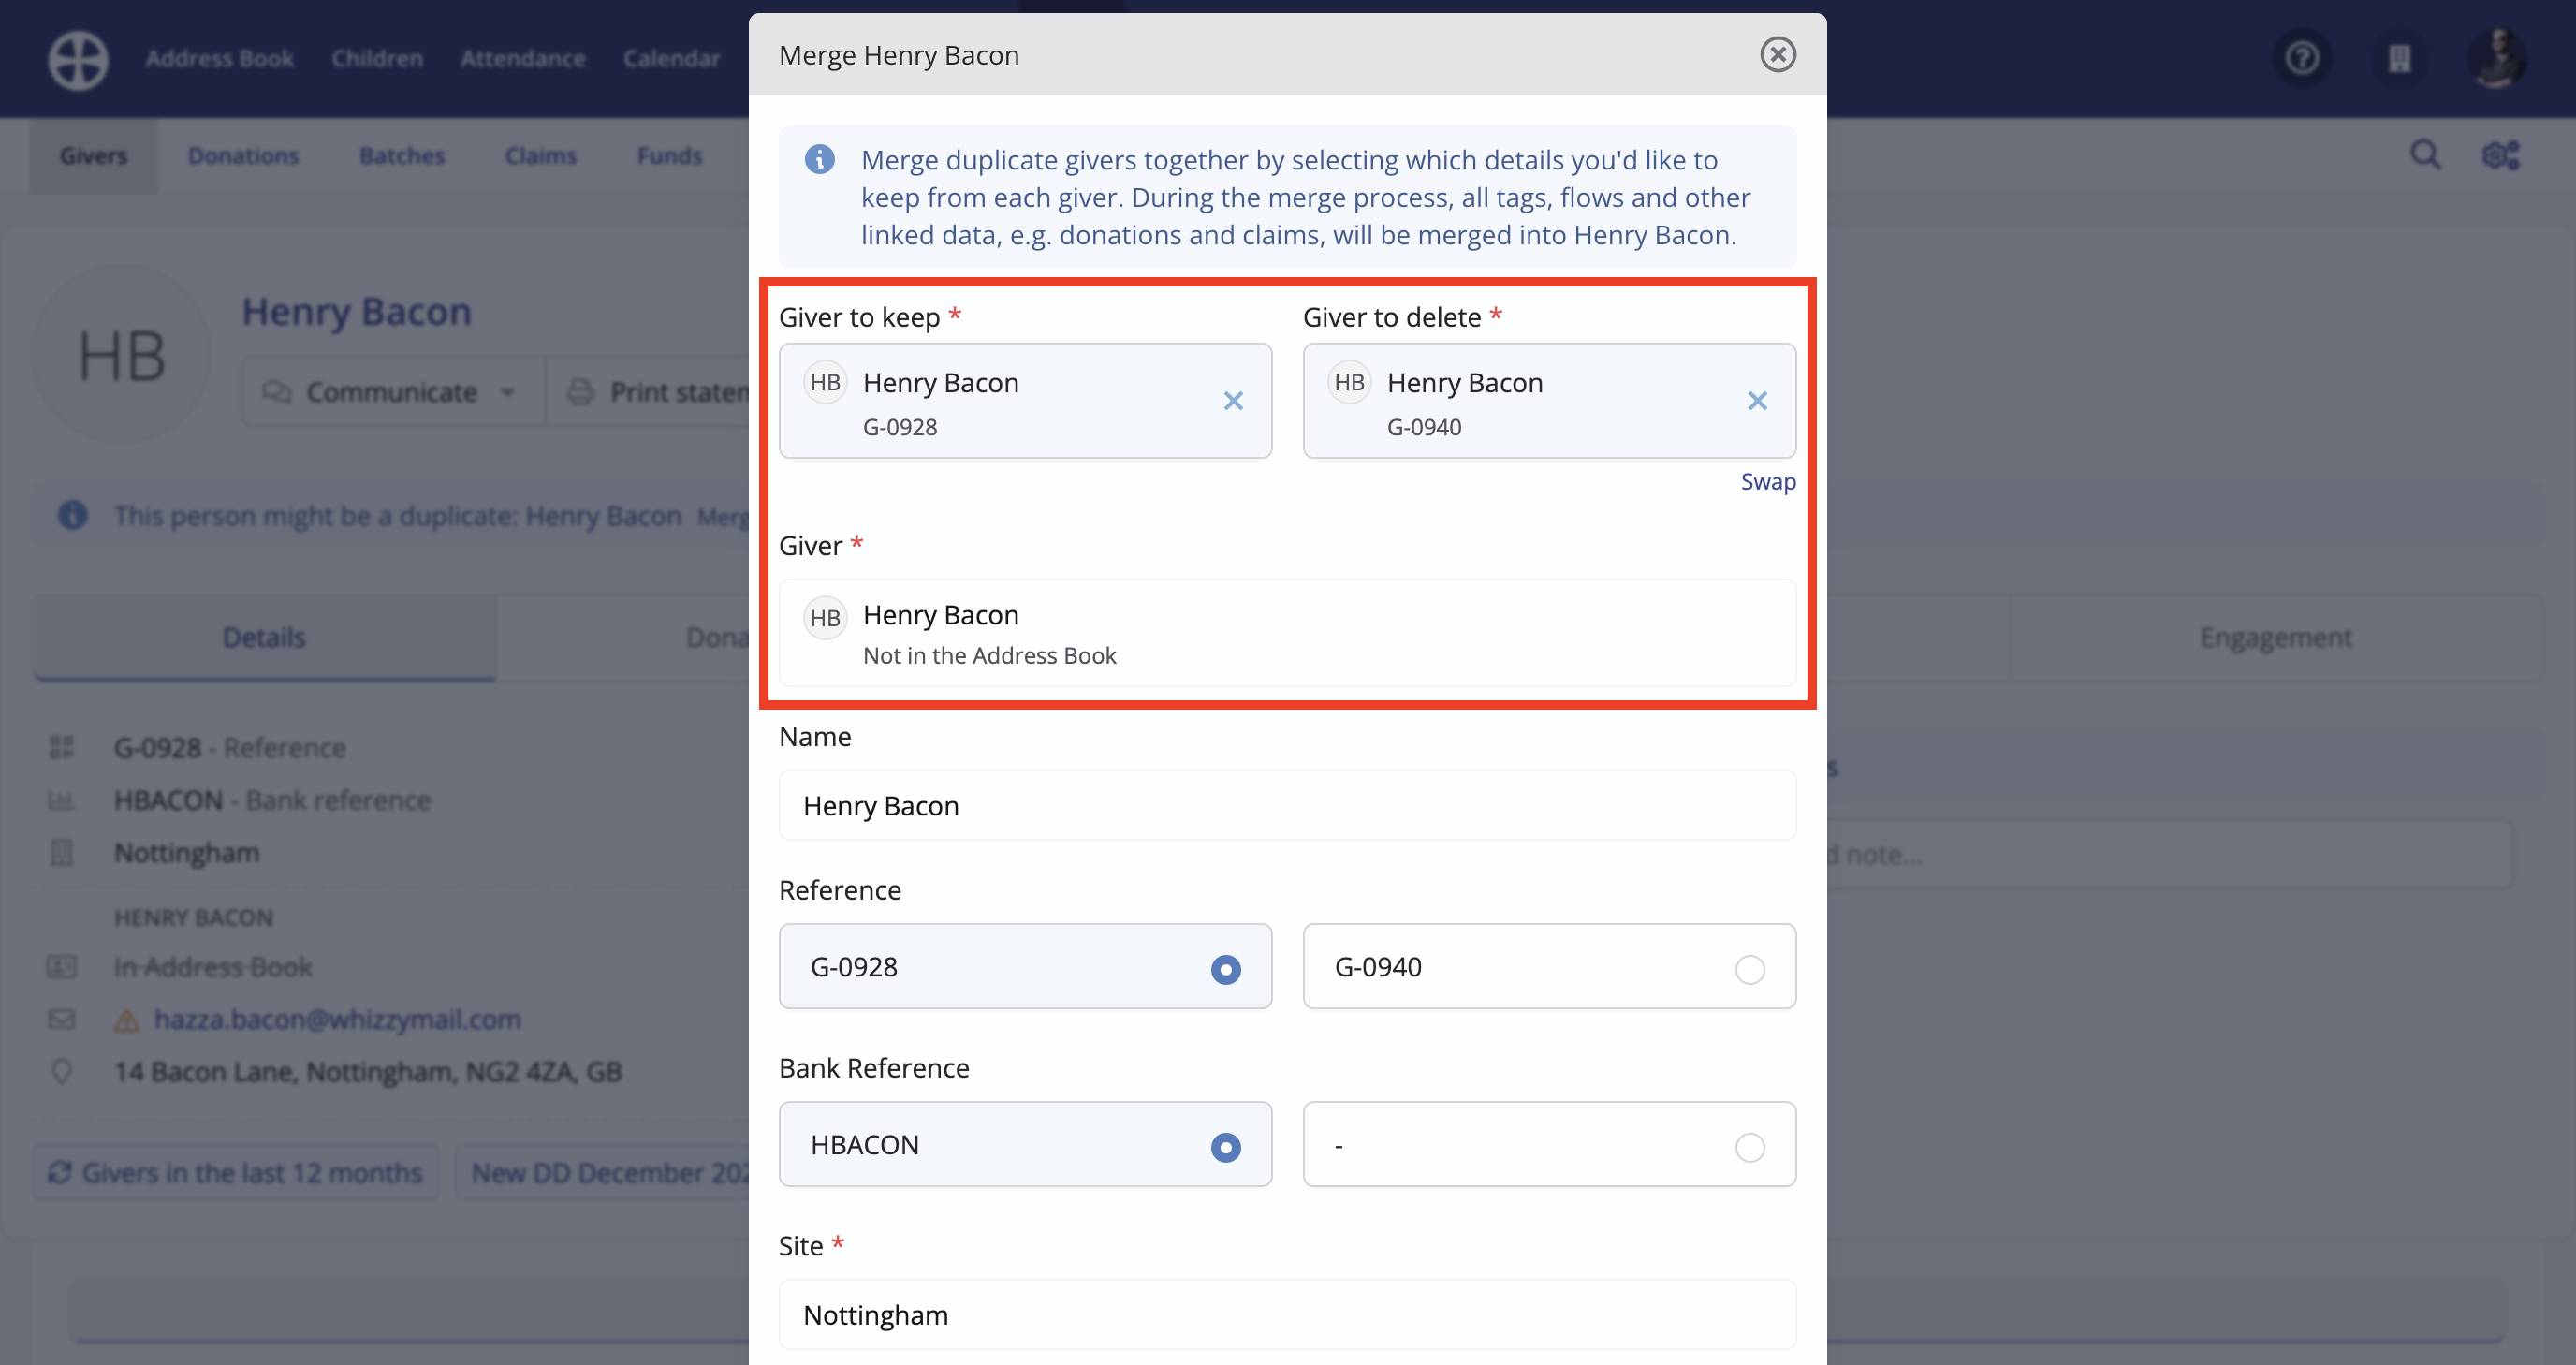2576x1365 pixels.
Task: Open the Batches tab
Action: [402, 156]
